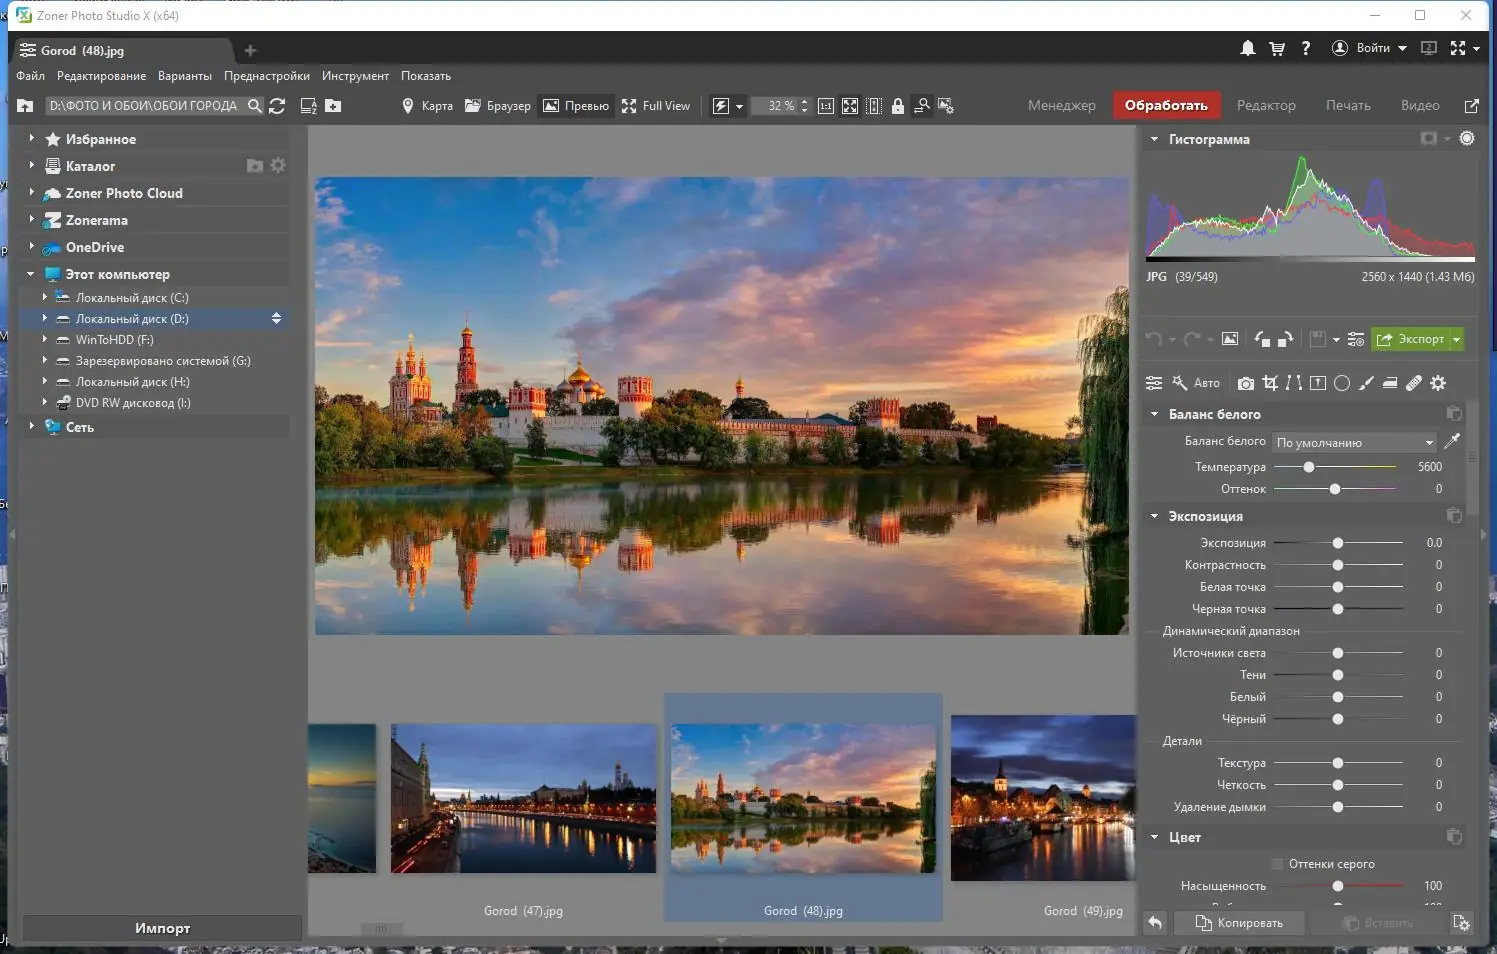Select the Crop tool

(x=1270, y=383)
